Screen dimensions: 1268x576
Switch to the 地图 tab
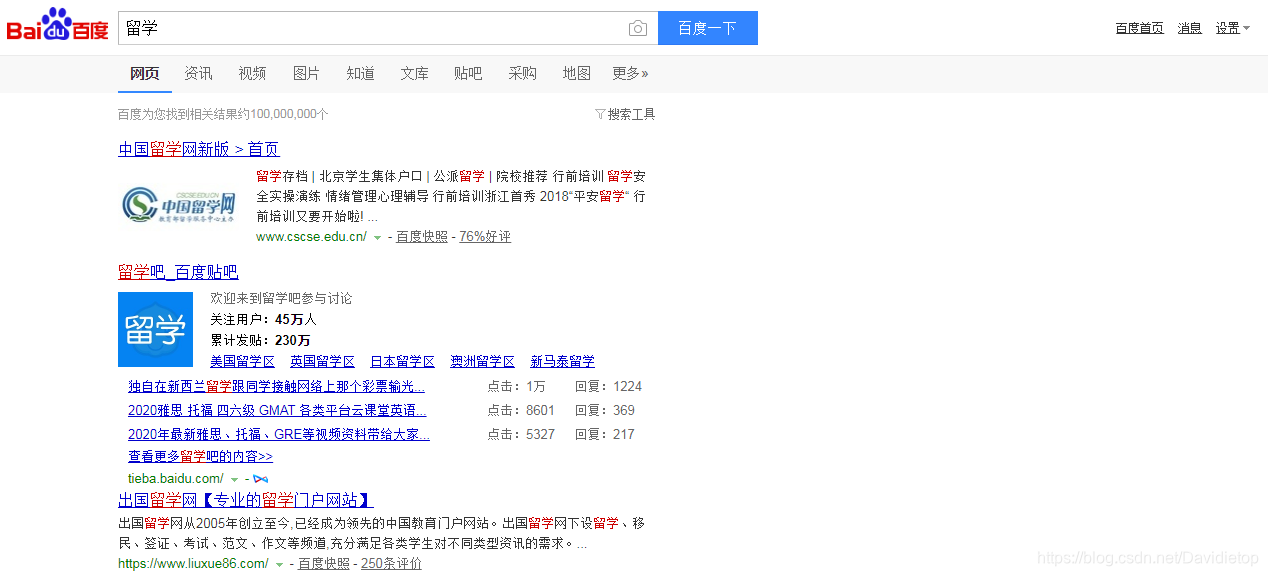(x=576, y=73)
